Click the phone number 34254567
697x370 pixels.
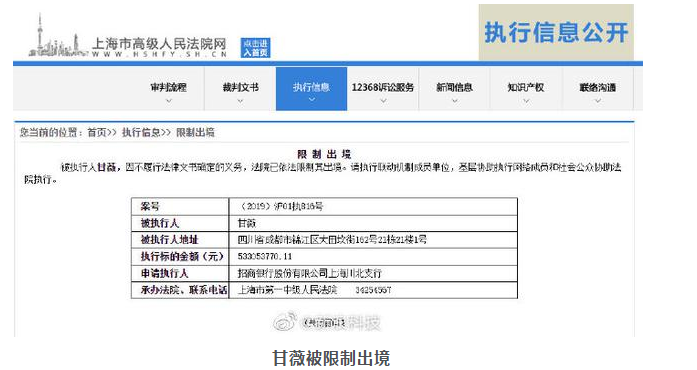point(373,290)
